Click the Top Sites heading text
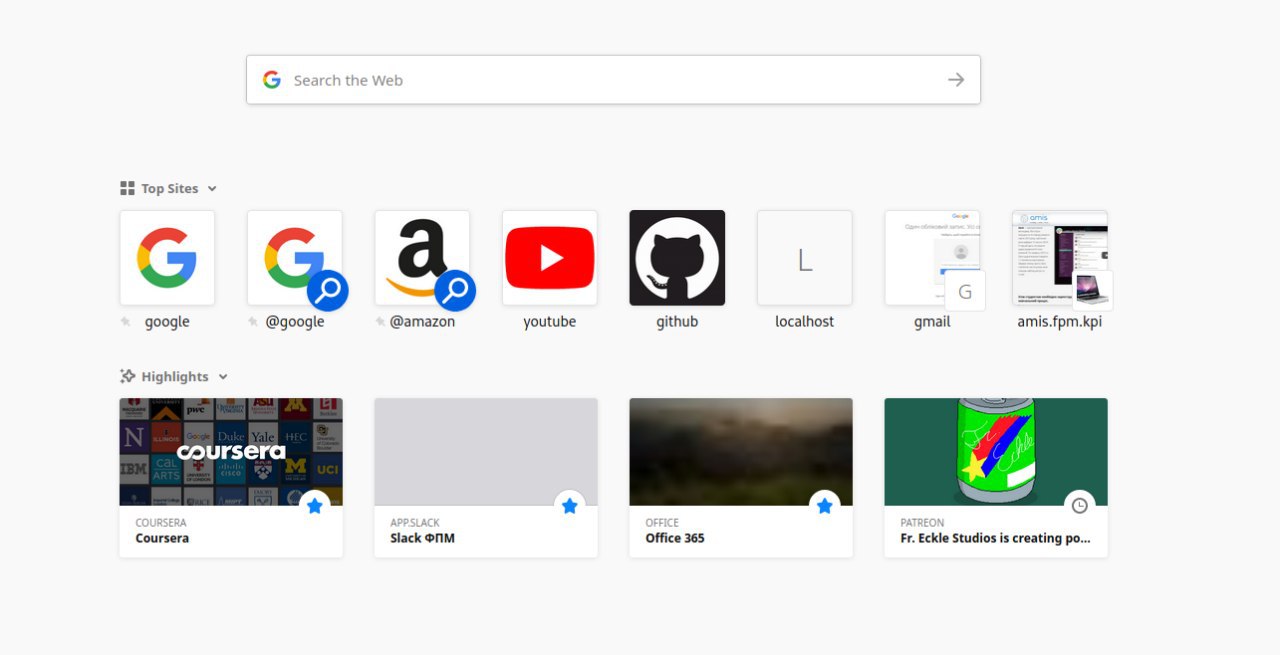This screenshot has height=655, width=1280. (170, 188)
